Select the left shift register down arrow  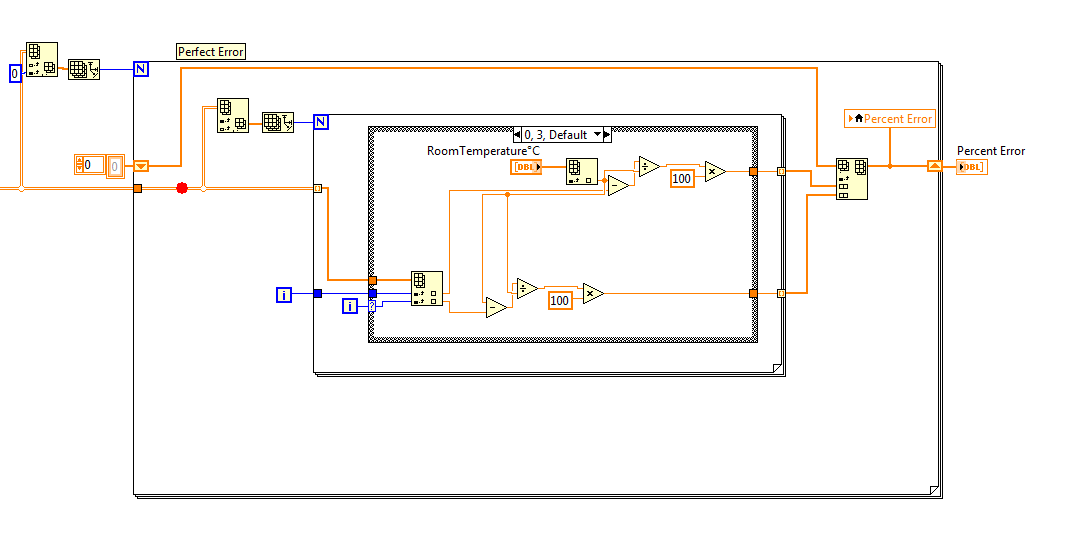(141, 166)
